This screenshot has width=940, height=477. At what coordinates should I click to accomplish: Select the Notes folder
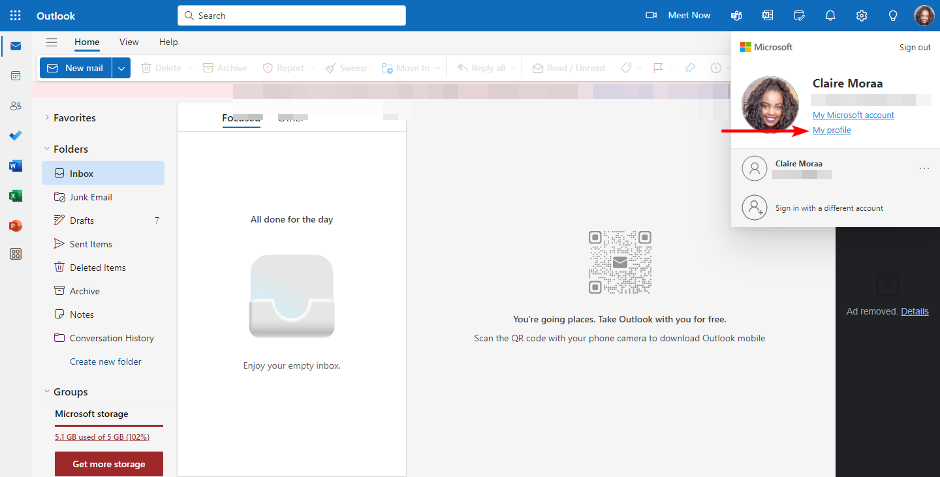103,314
